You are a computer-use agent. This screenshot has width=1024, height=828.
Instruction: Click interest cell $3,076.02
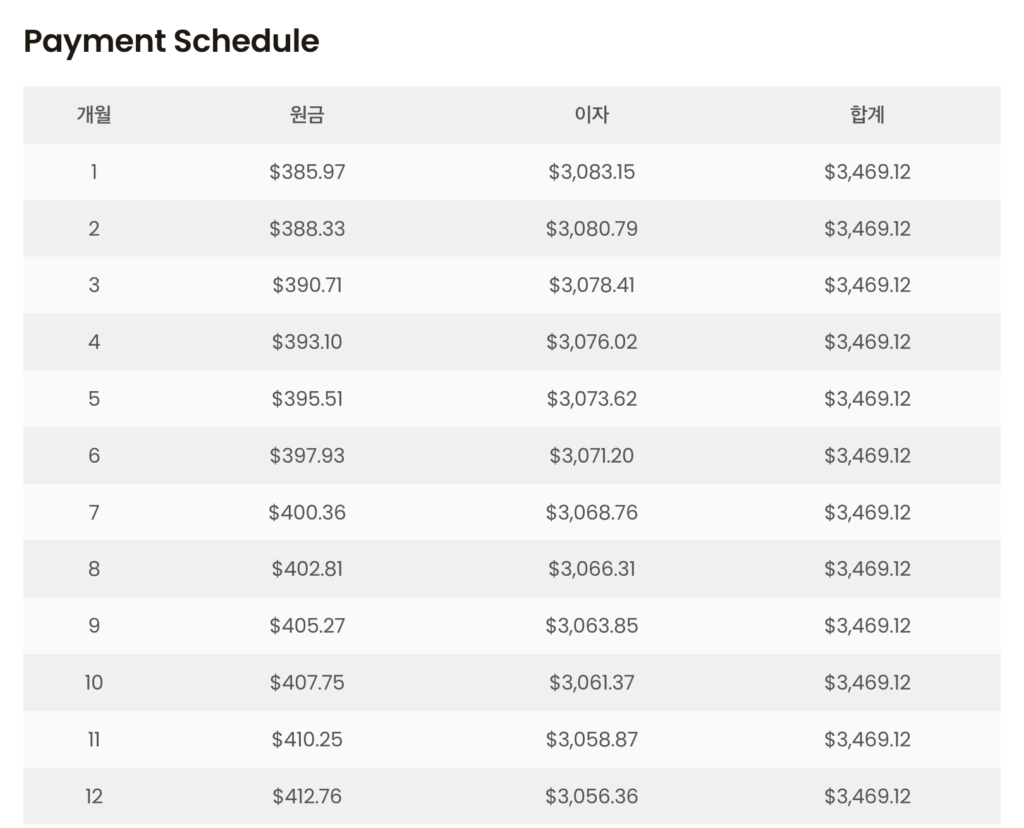coord(592,342)
